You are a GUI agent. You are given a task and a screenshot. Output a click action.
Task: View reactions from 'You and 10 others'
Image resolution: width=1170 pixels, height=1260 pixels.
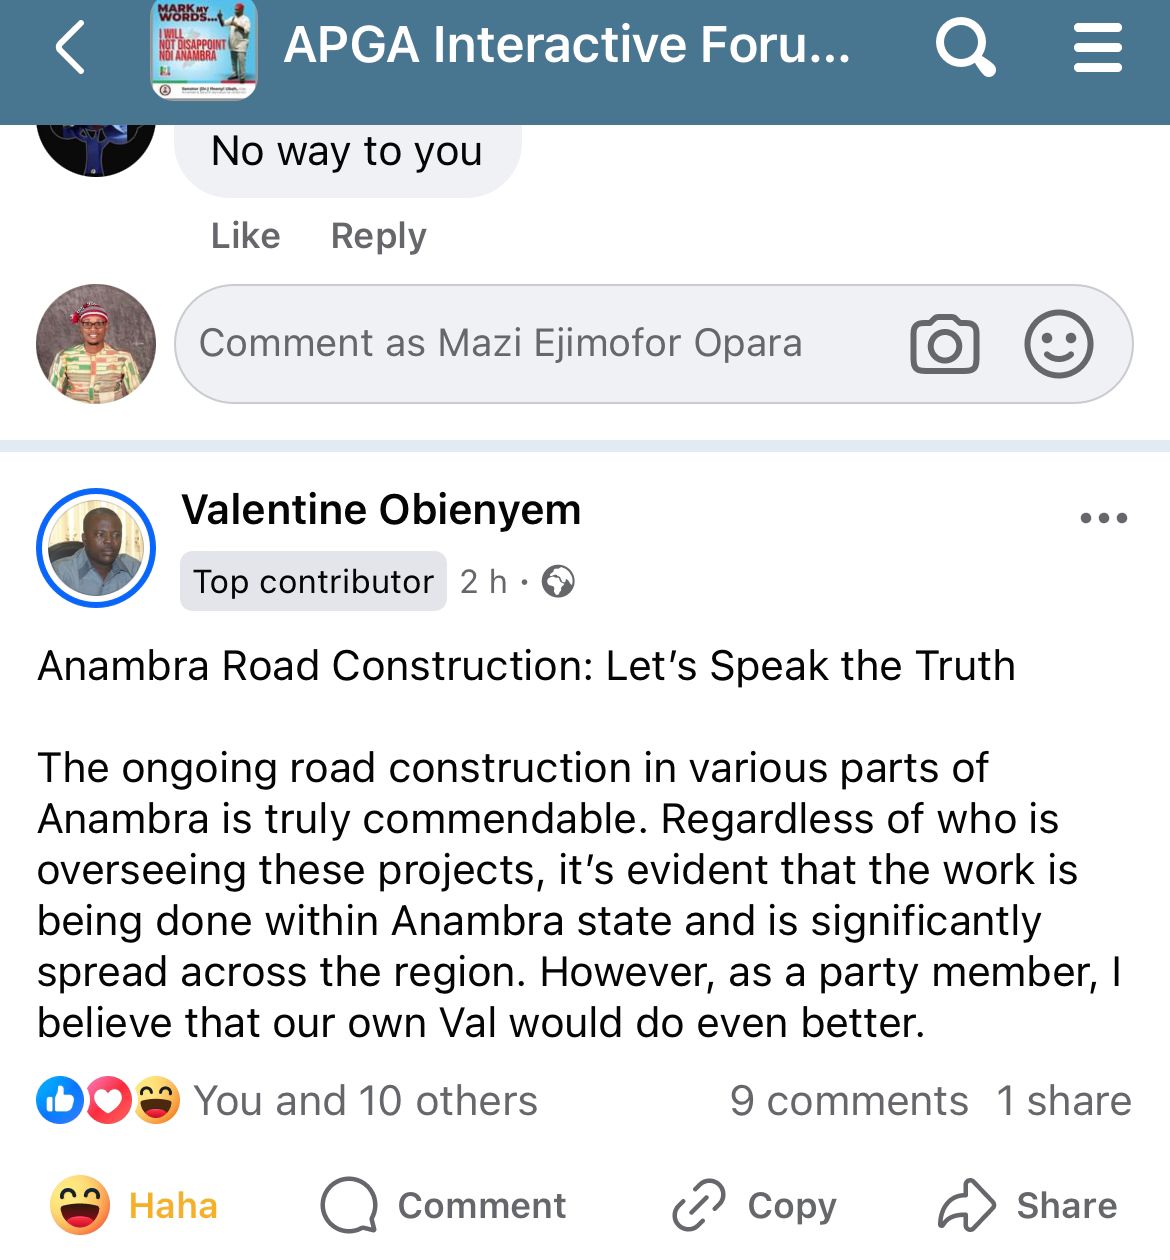[365, 1101]
